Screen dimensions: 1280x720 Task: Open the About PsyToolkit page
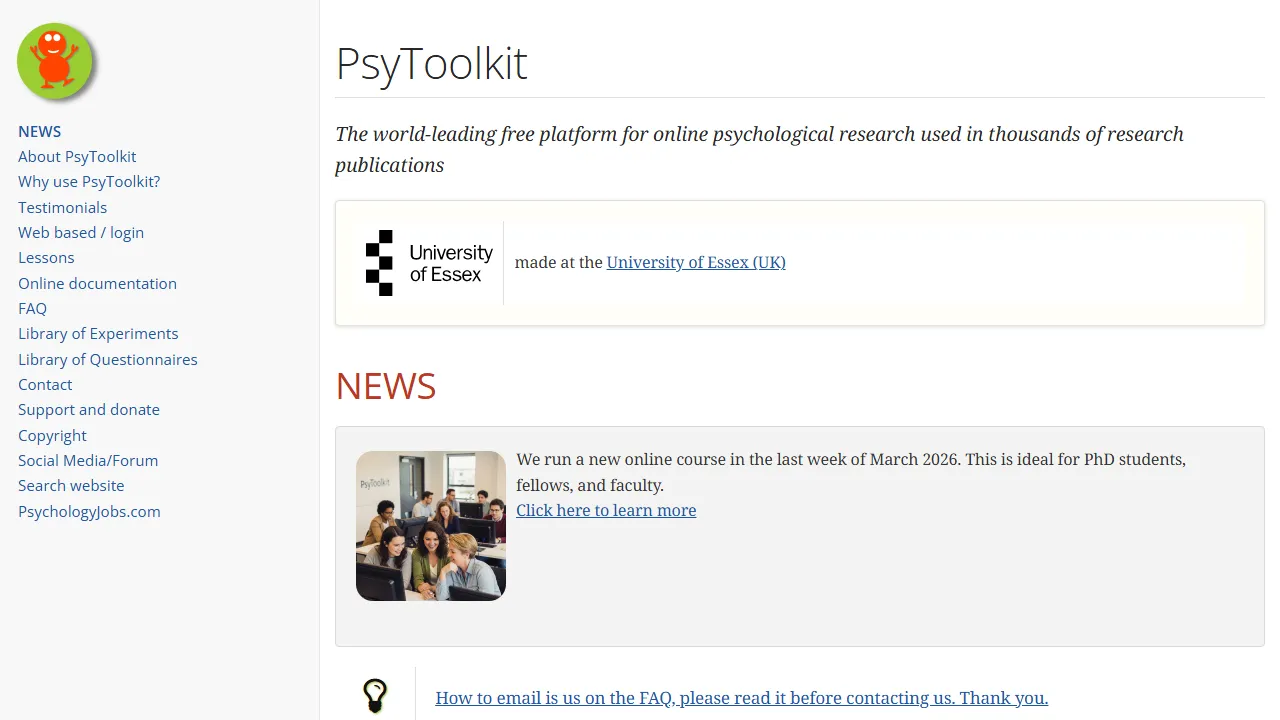point(77,157)
